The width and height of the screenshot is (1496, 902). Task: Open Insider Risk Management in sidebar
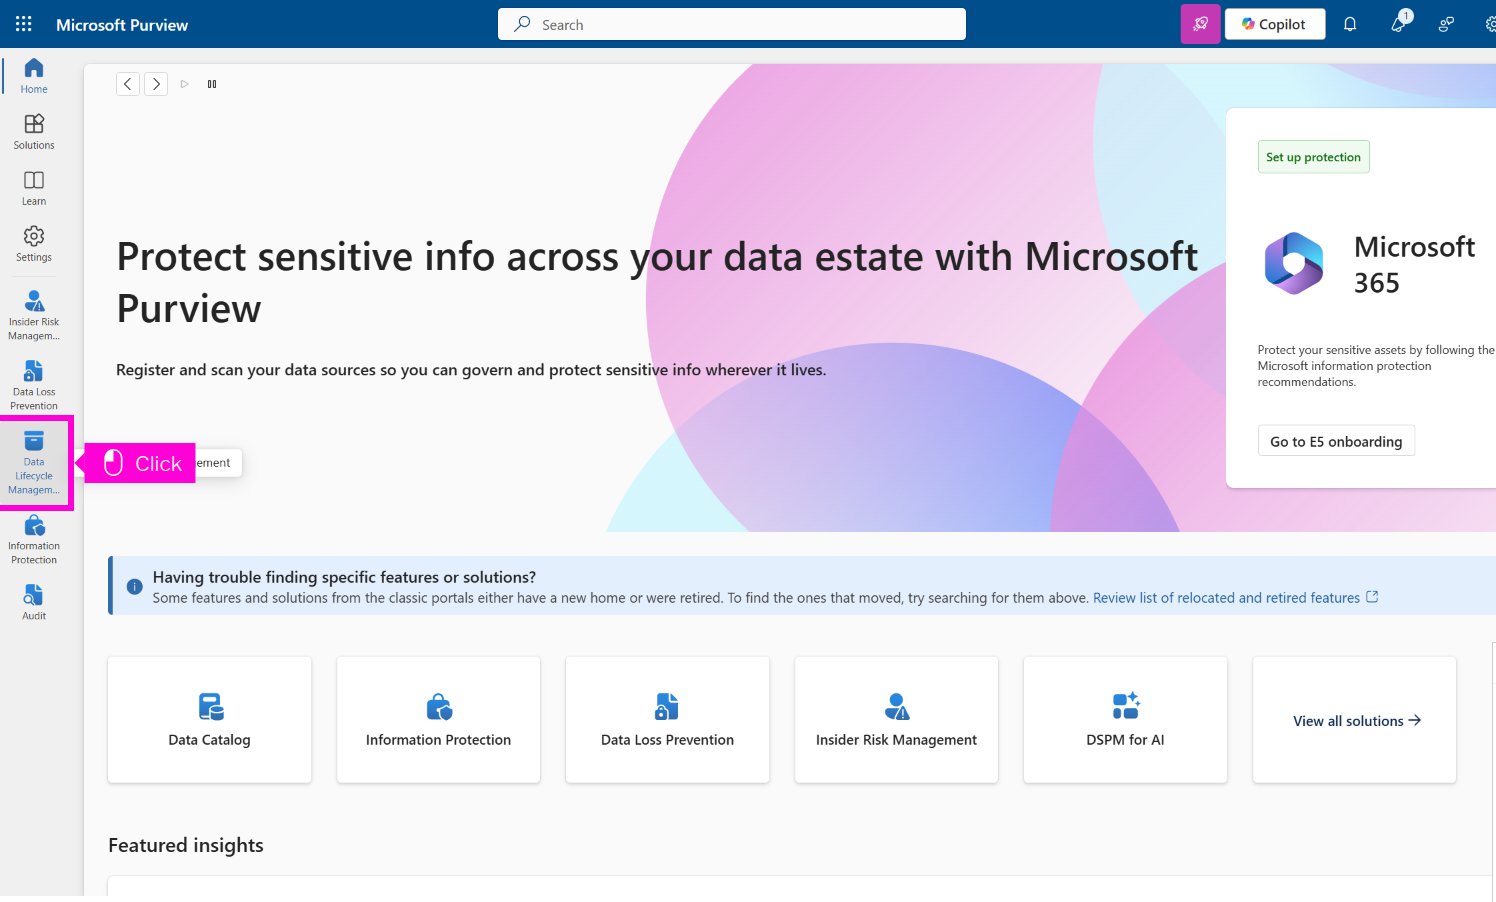(34, 314)
